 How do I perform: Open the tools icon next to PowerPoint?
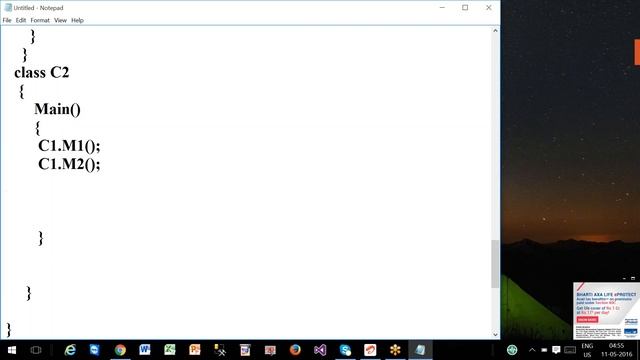point(220,350)
